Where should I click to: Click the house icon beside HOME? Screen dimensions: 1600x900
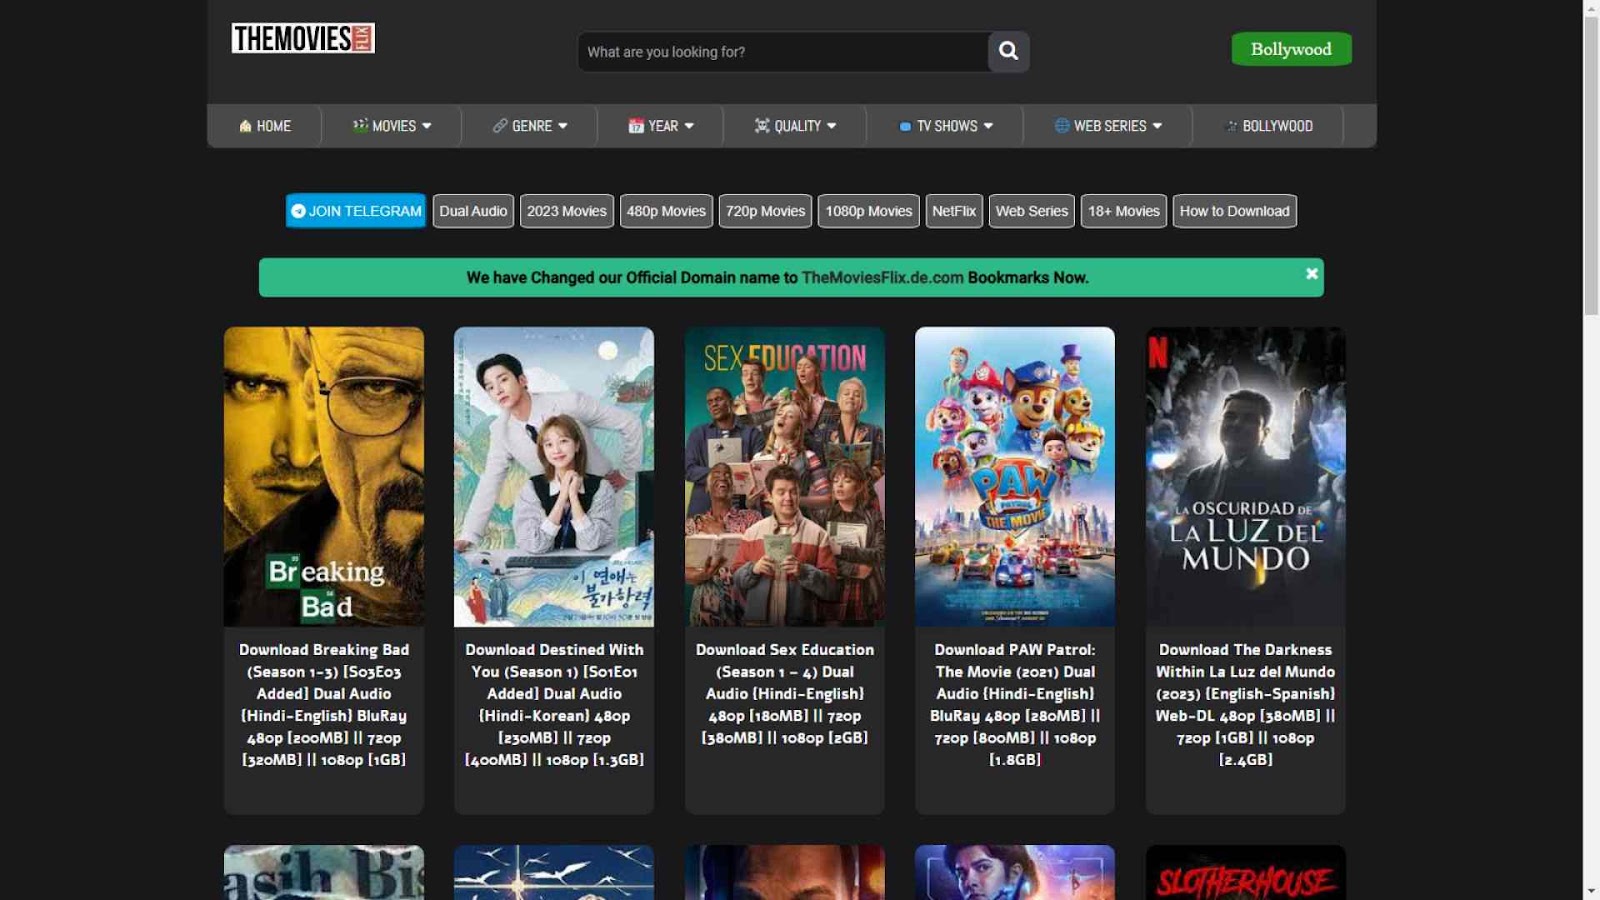(245, 126)
